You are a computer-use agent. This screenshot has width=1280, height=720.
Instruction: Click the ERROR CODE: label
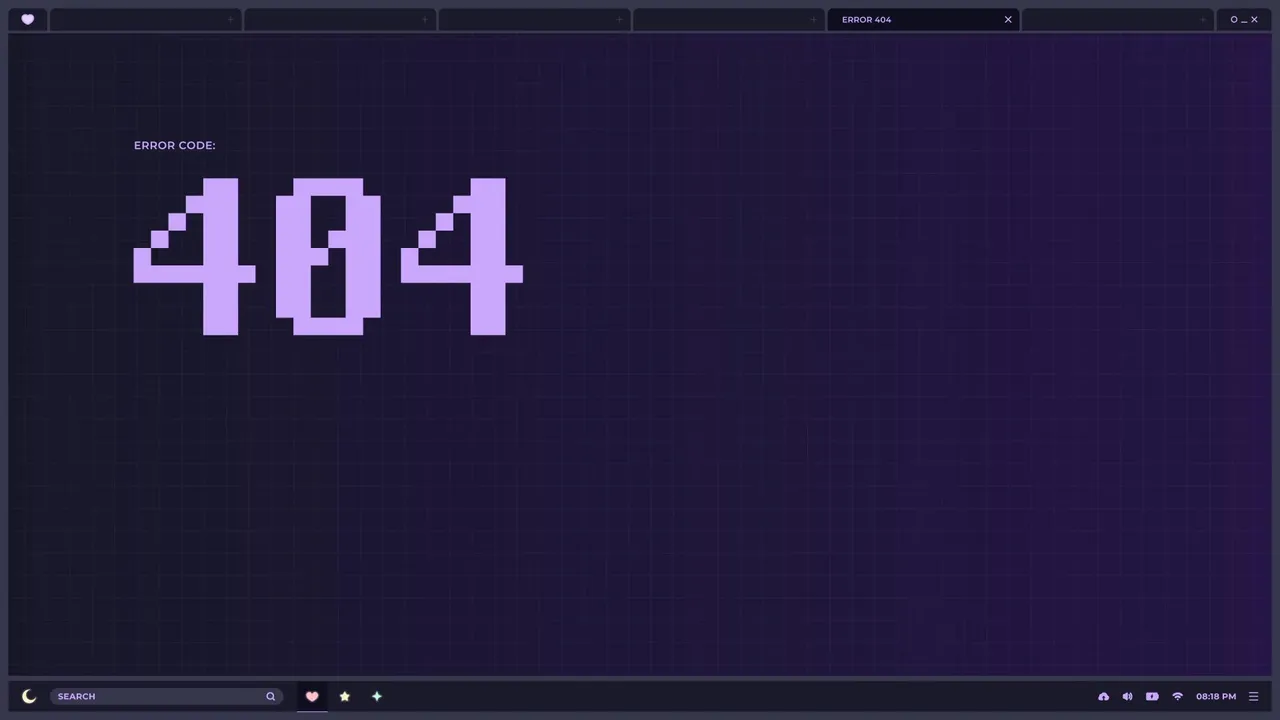(175, 145)
